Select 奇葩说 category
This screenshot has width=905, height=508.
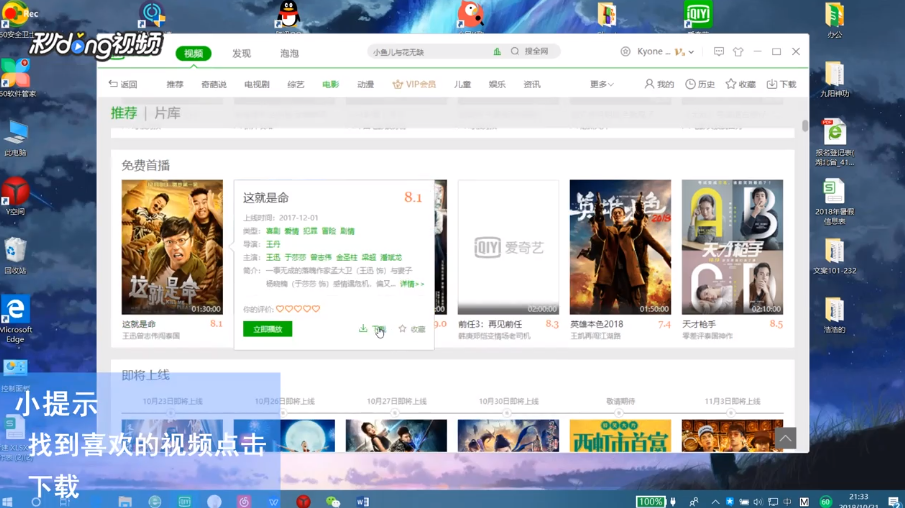coord(214,84)
